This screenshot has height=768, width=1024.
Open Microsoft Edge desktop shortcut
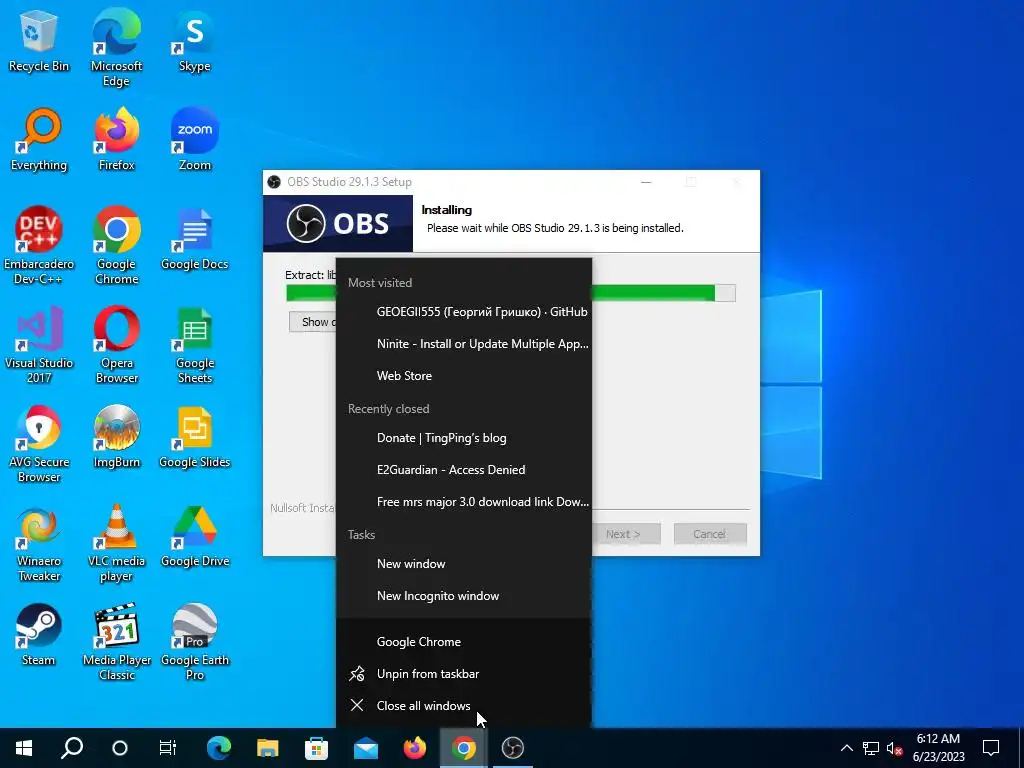coord(116,48)
